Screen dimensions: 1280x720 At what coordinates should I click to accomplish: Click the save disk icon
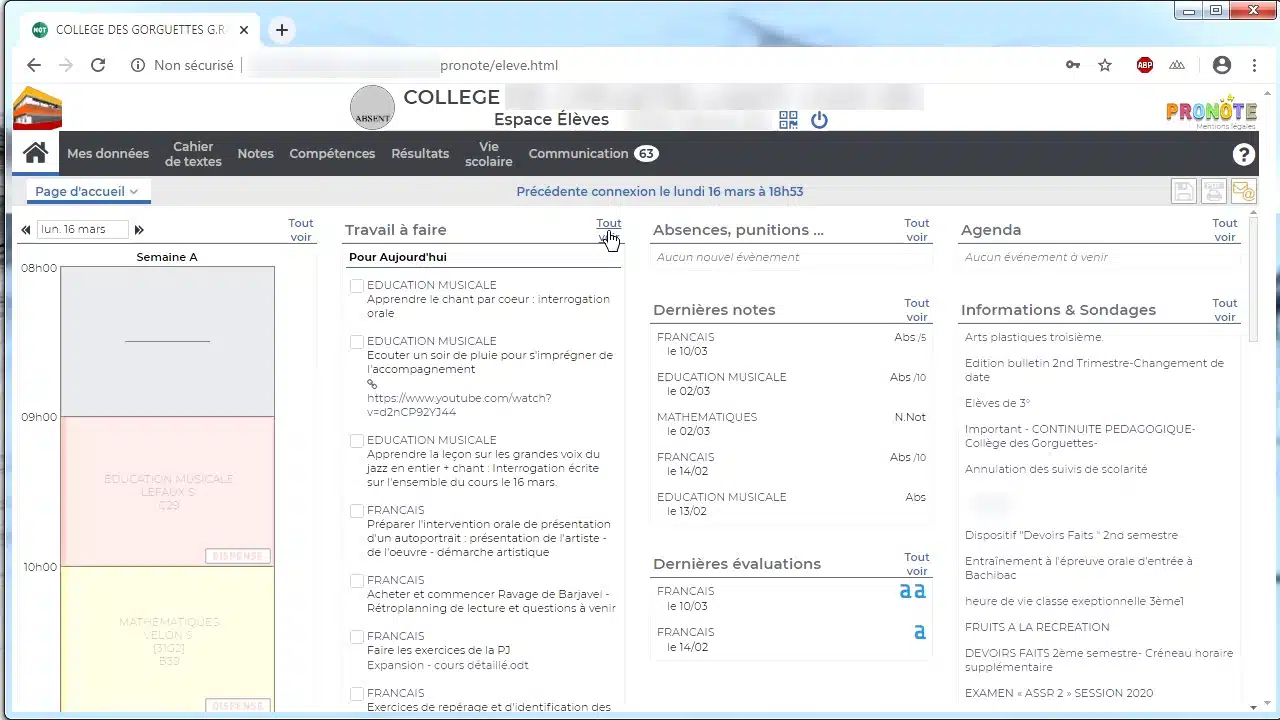point(1184,191)
